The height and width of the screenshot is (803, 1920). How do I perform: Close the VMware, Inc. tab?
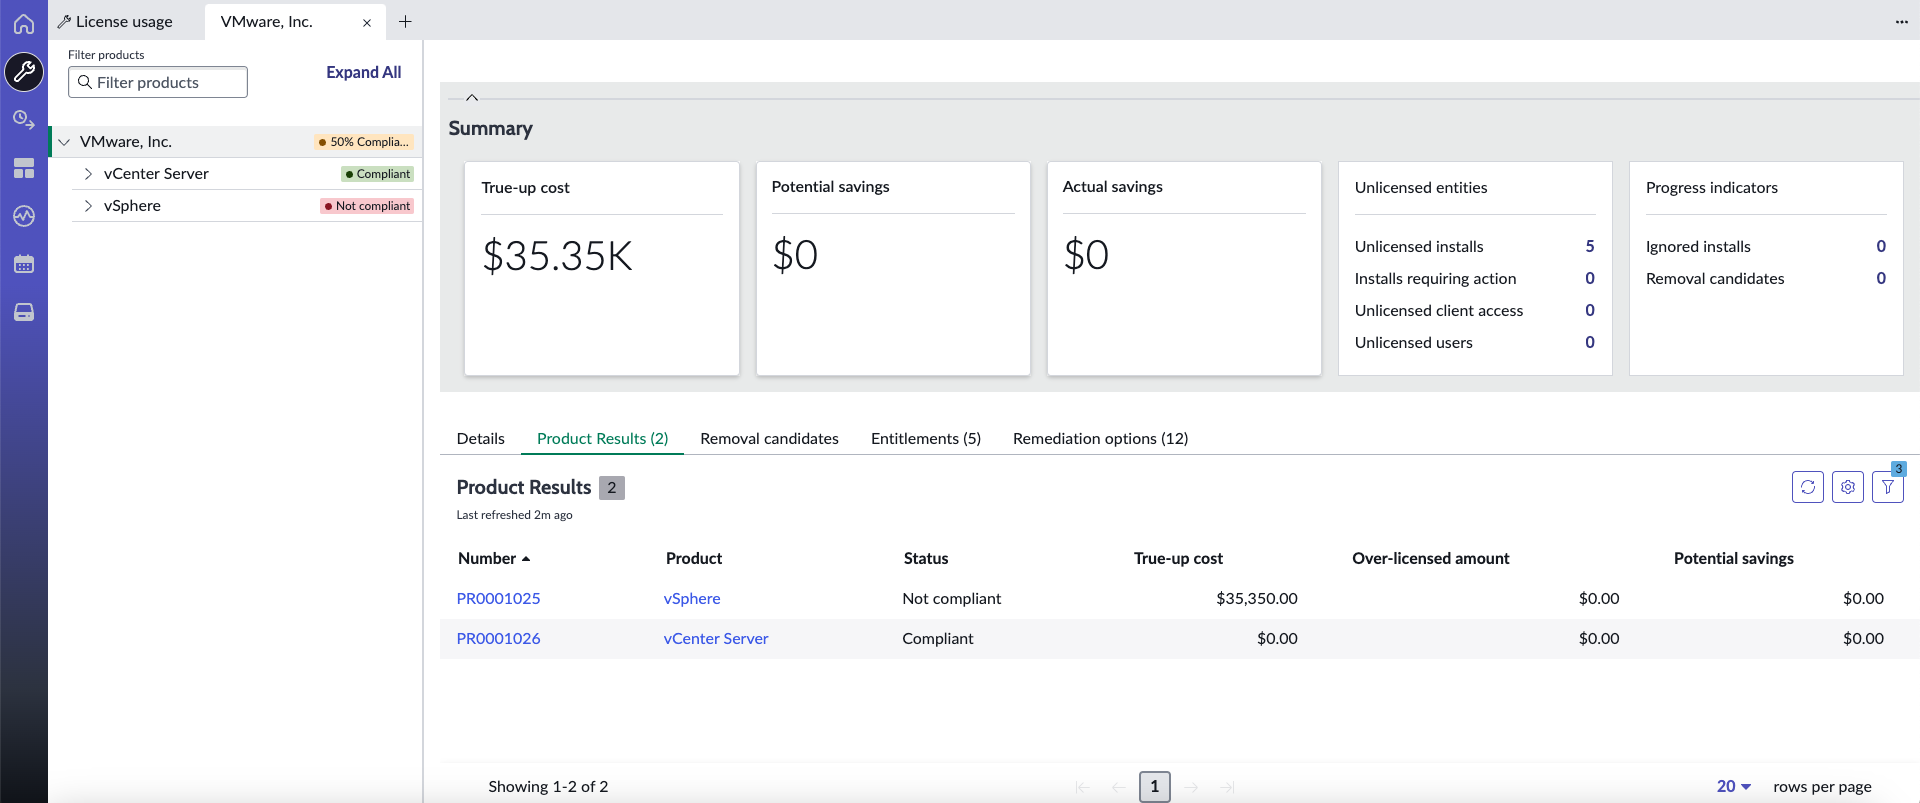point(367,22)
